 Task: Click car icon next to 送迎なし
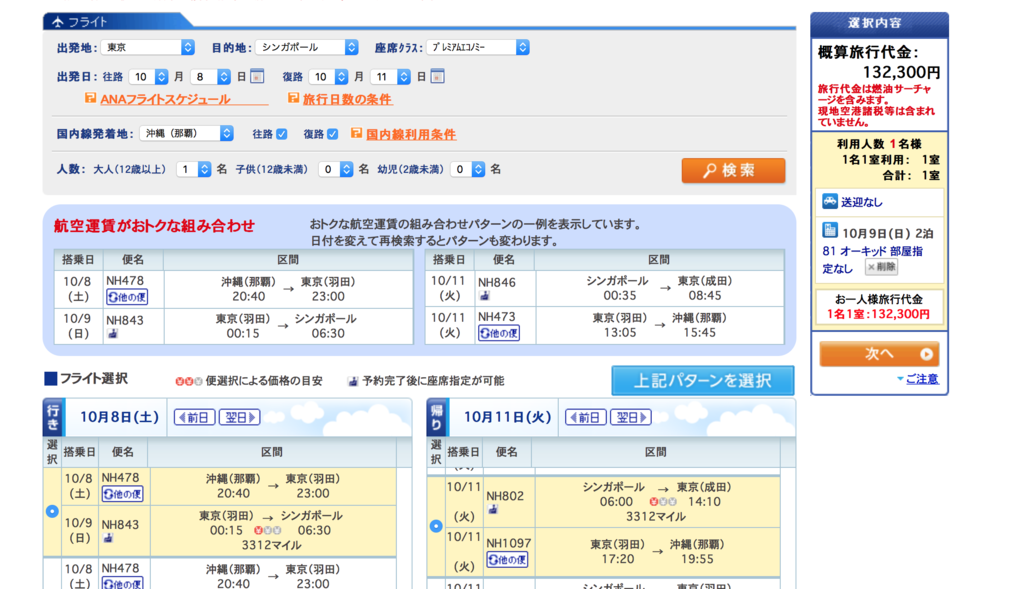pos(829,201)
